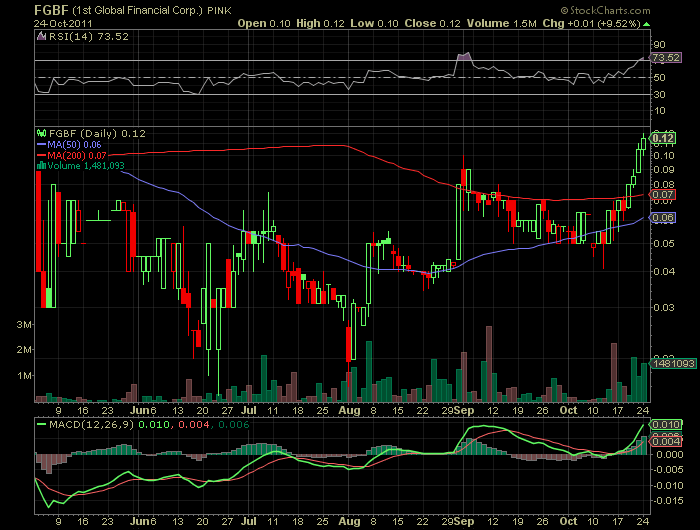Click the MACD right-side tag 0.010
The height and width of the screenshot is (530, 700).
coord(666,425)
